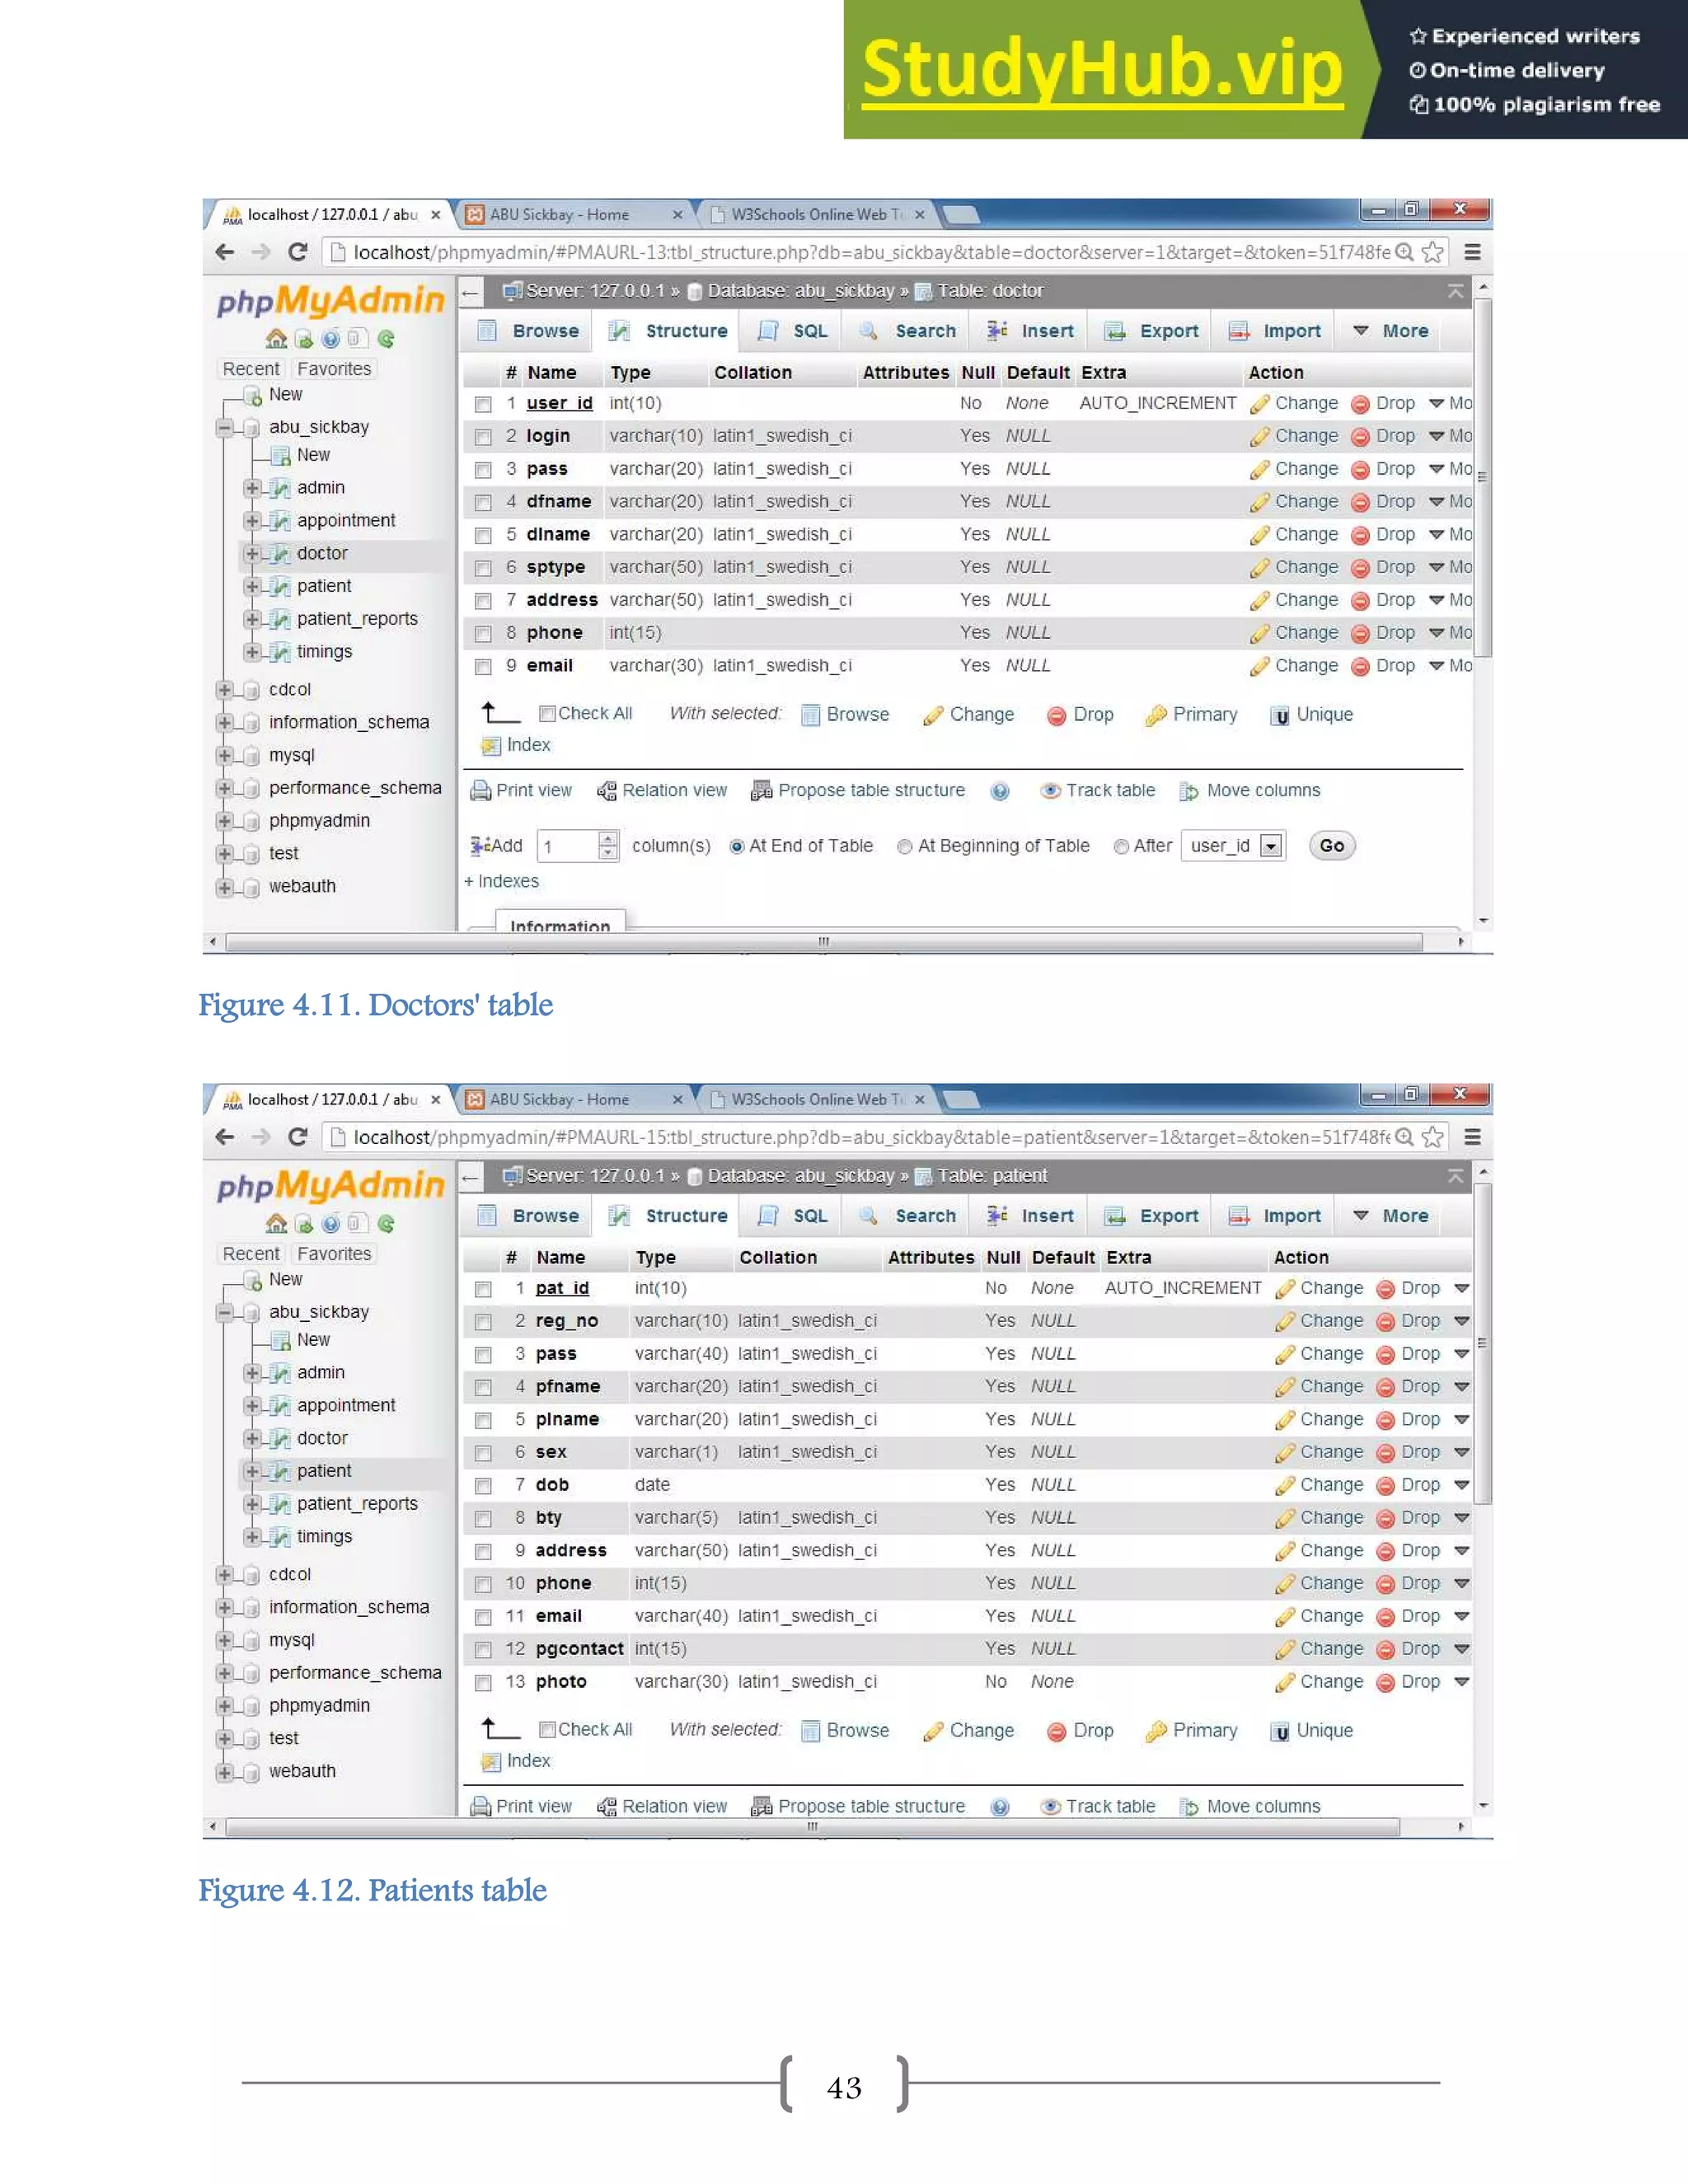
Task: Expand cdcol database in upper sidebar
Action: [x=225, y=690]
